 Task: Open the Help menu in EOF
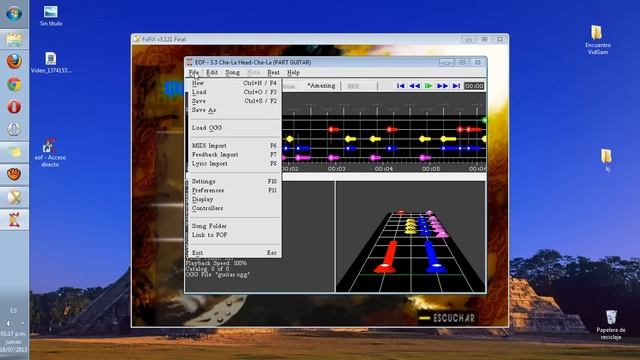pyautogui.click(x=293, y=73)
